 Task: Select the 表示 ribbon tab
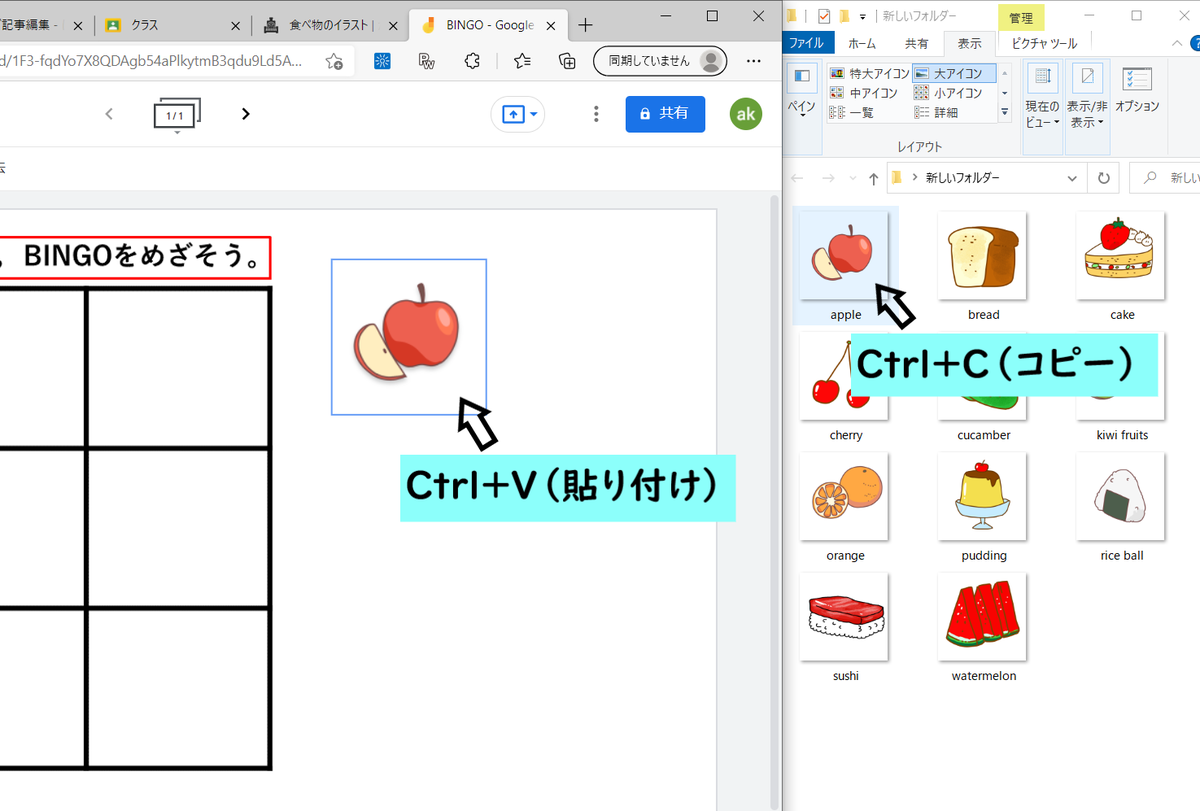click(969, 43)
